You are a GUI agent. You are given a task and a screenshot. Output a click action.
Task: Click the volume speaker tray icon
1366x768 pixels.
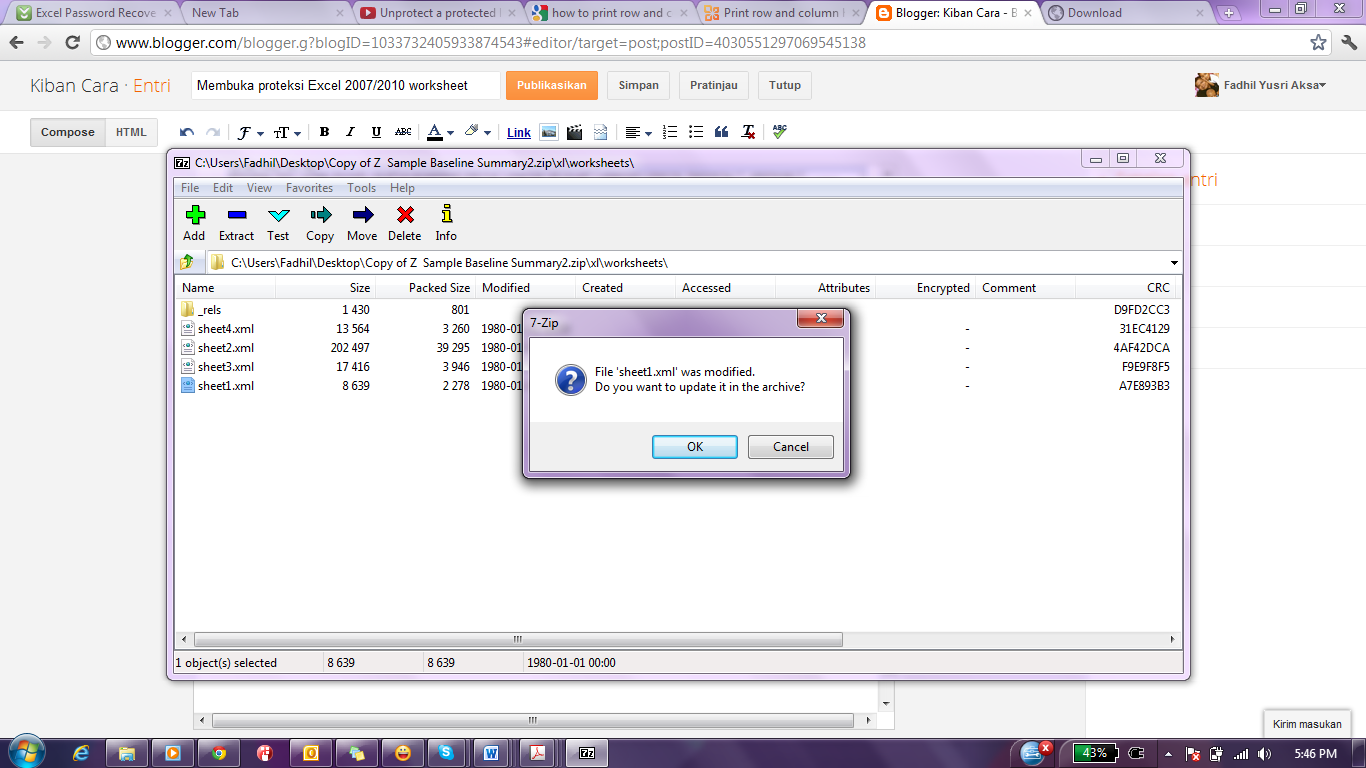[1264, 753]
